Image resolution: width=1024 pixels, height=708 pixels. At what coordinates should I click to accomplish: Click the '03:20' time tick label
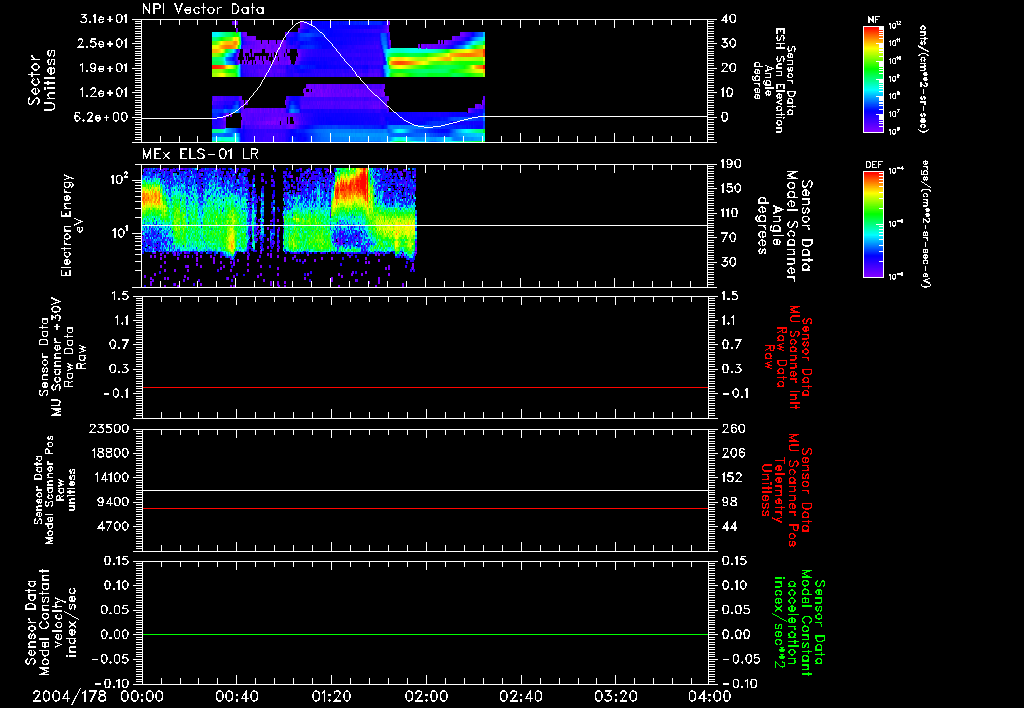[615, 696]
